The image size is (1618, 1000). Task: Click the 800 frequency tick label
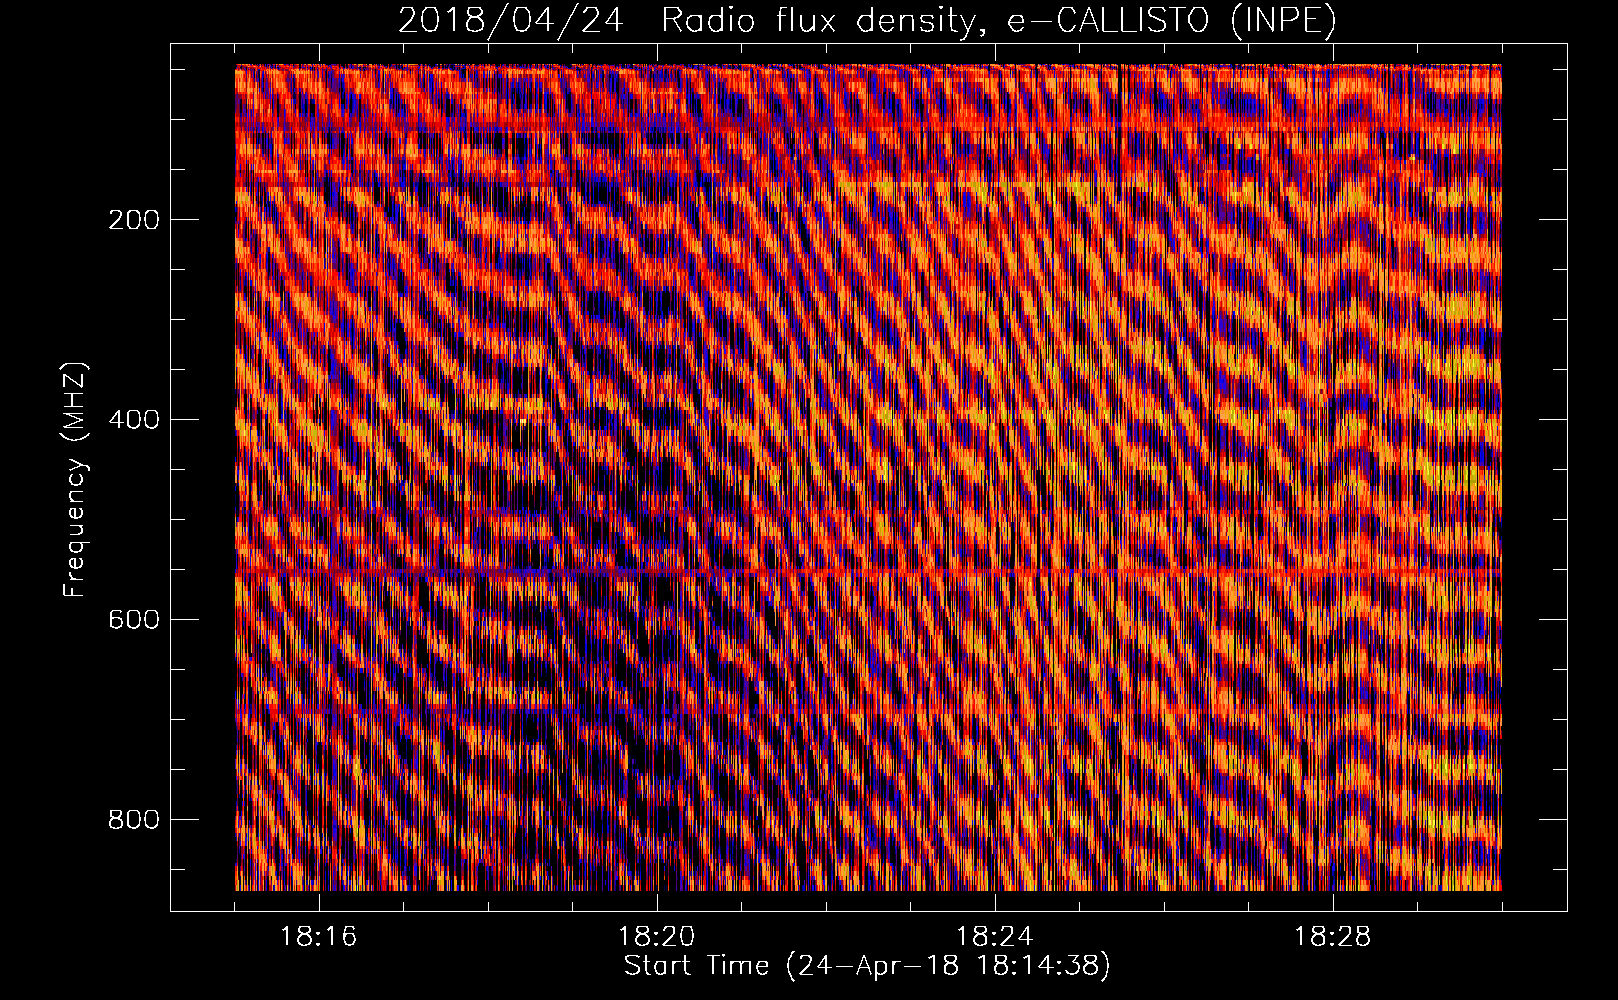pyautogui.click(x=134, y=820)
